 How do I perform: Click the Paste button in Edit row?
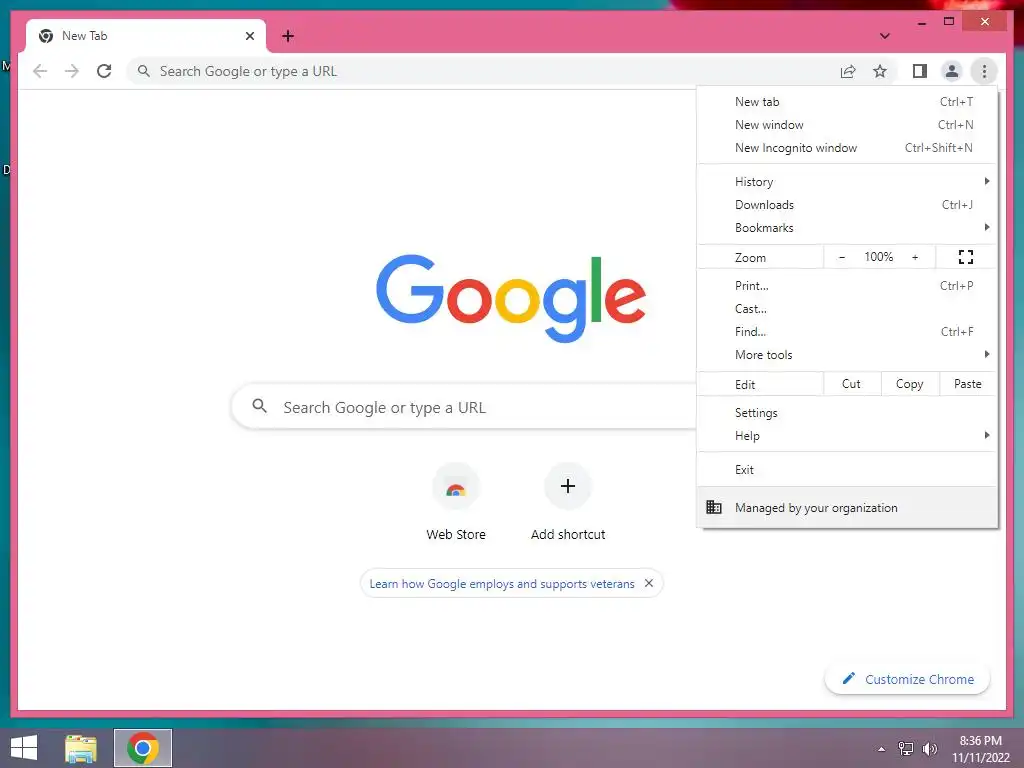click(x=968, y=384)
